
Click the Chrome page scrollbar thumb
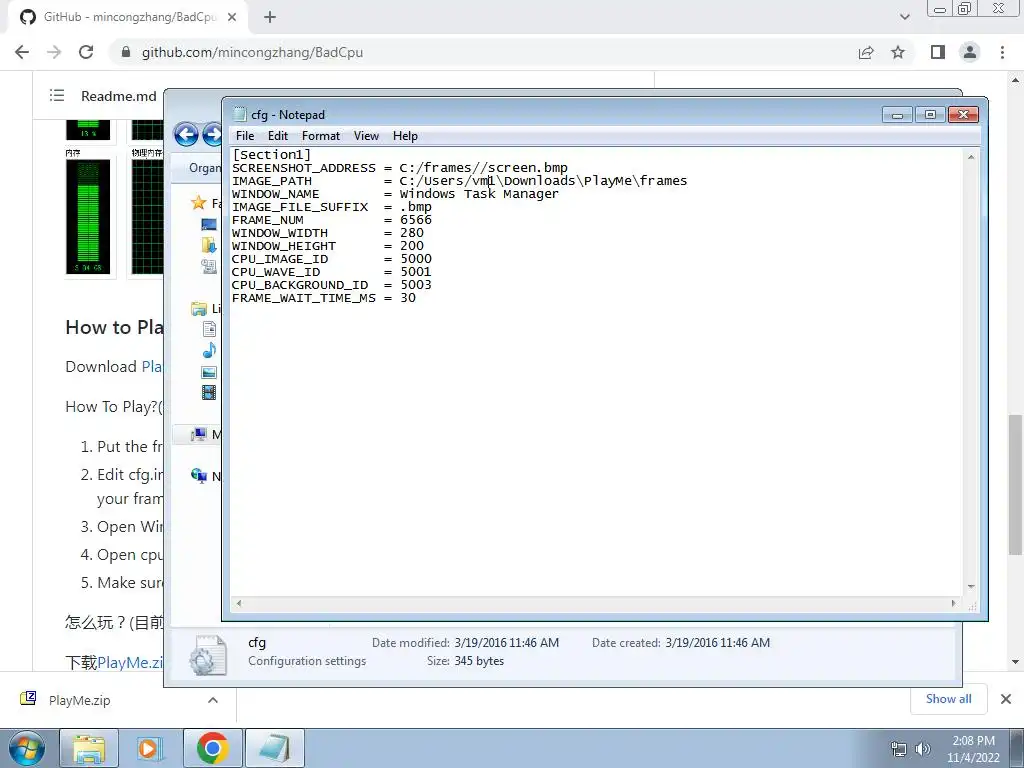1016,483
